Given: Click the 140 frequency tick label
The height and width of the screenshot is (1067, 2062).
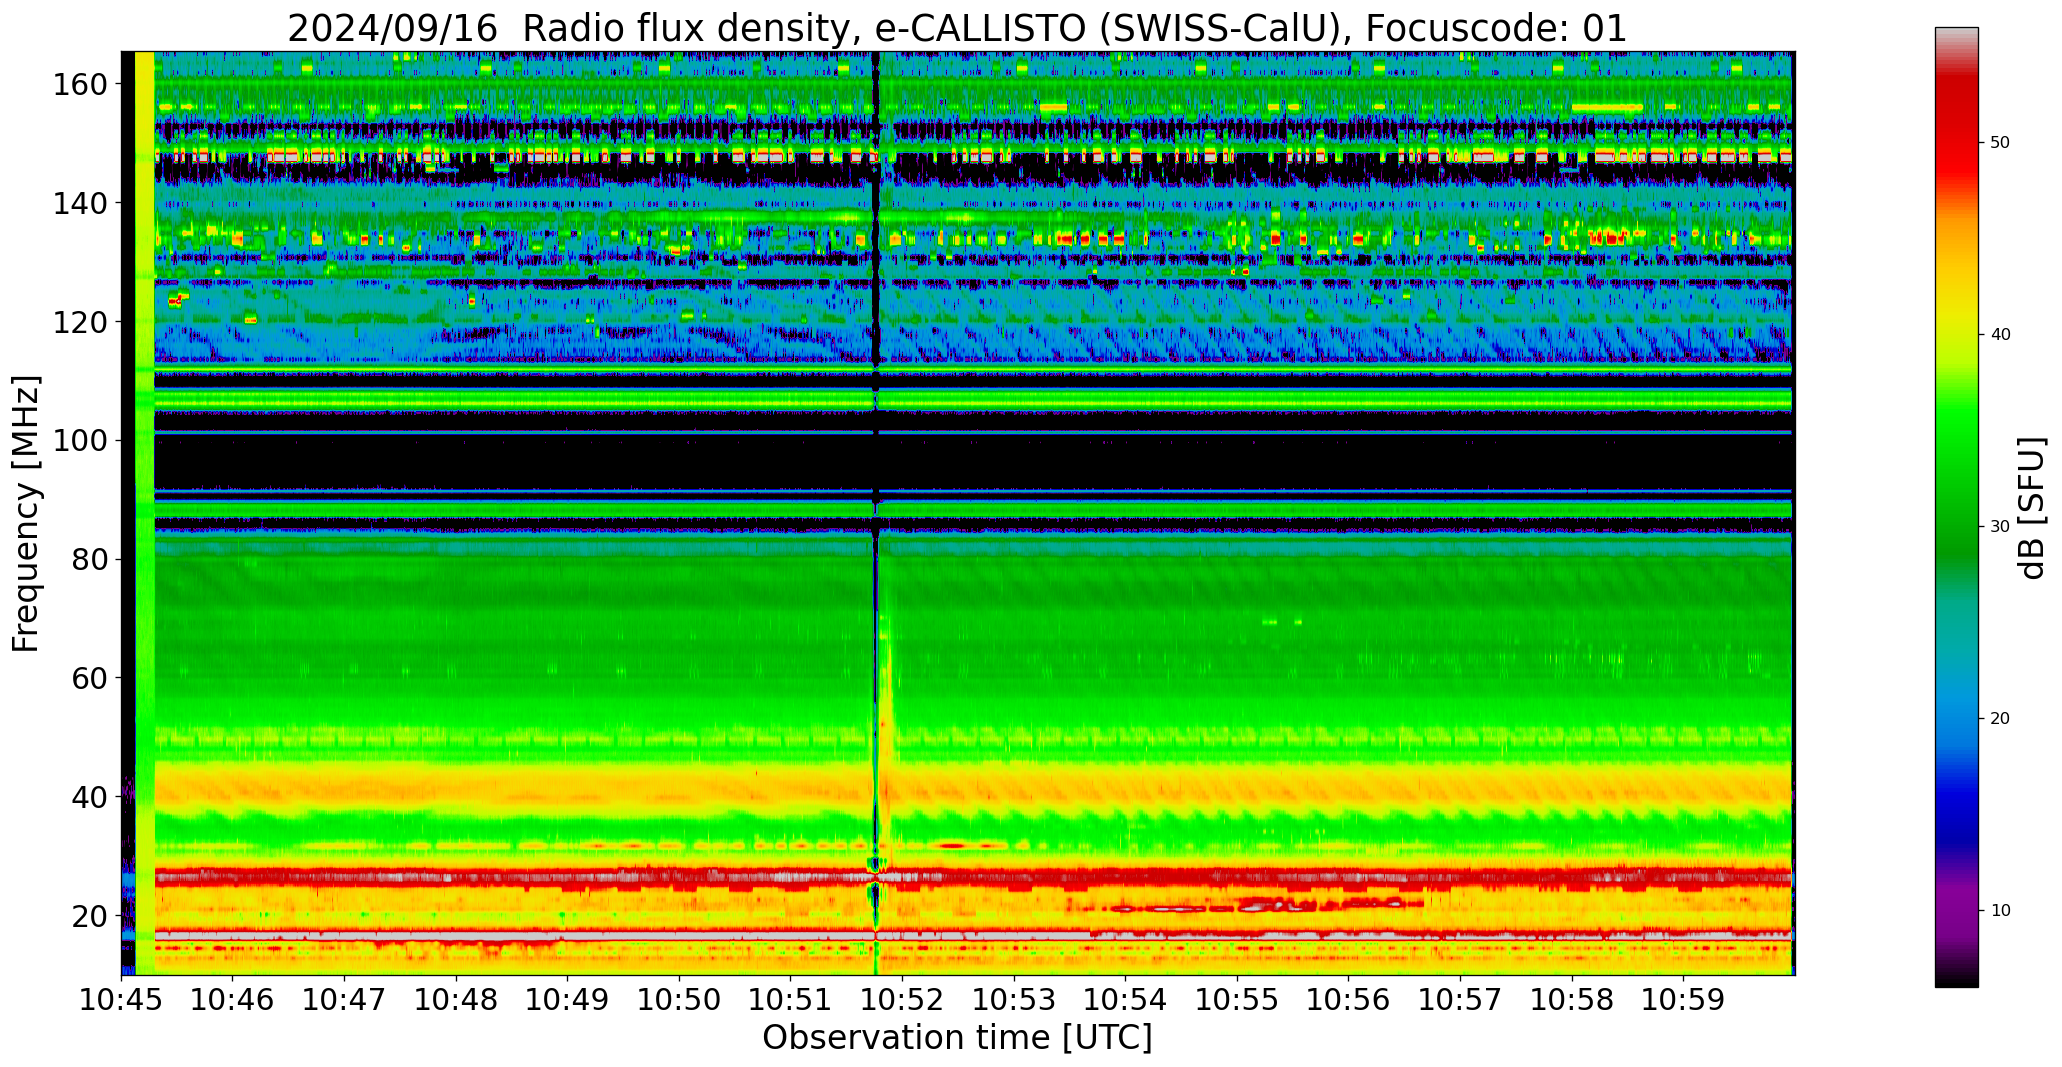Looking at the screenshot, I should click(79, 203).
